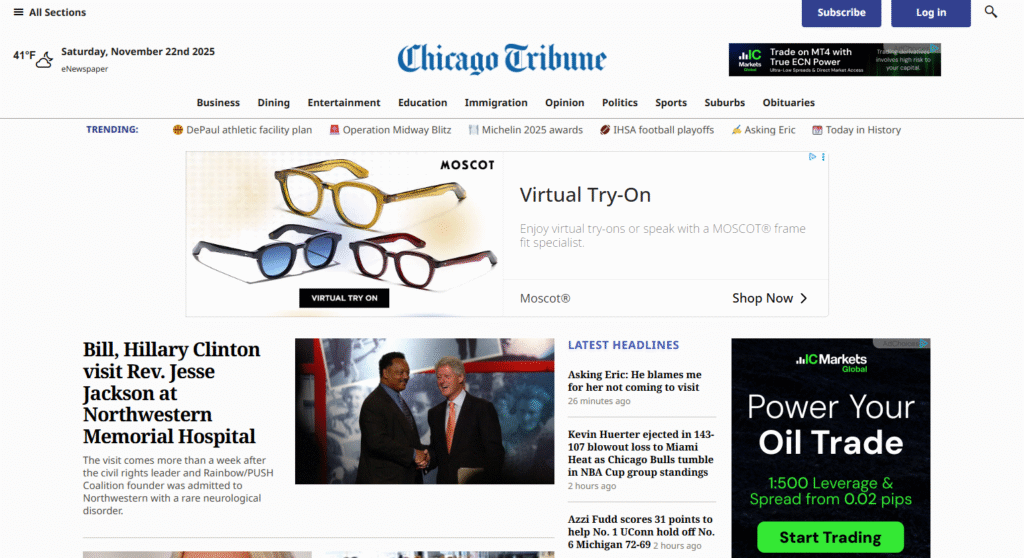Click Start Trading button in IC Markets ad
The image size is (1024, 558).
[x=830, y=537]
